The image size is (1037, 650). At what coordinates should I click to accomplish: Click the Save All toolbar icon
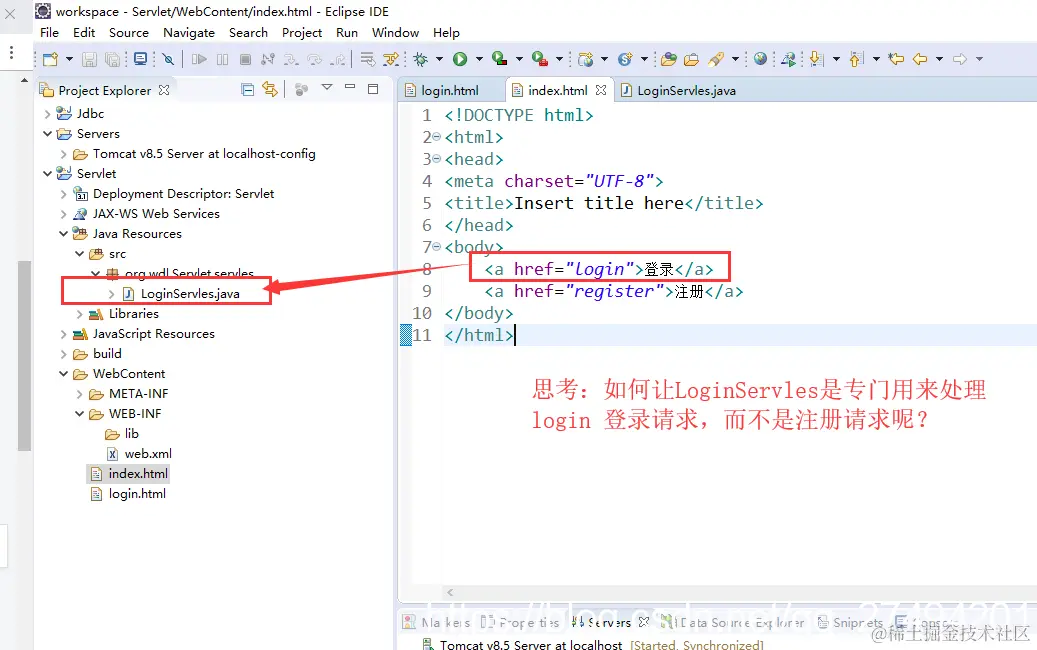[112, 60]
